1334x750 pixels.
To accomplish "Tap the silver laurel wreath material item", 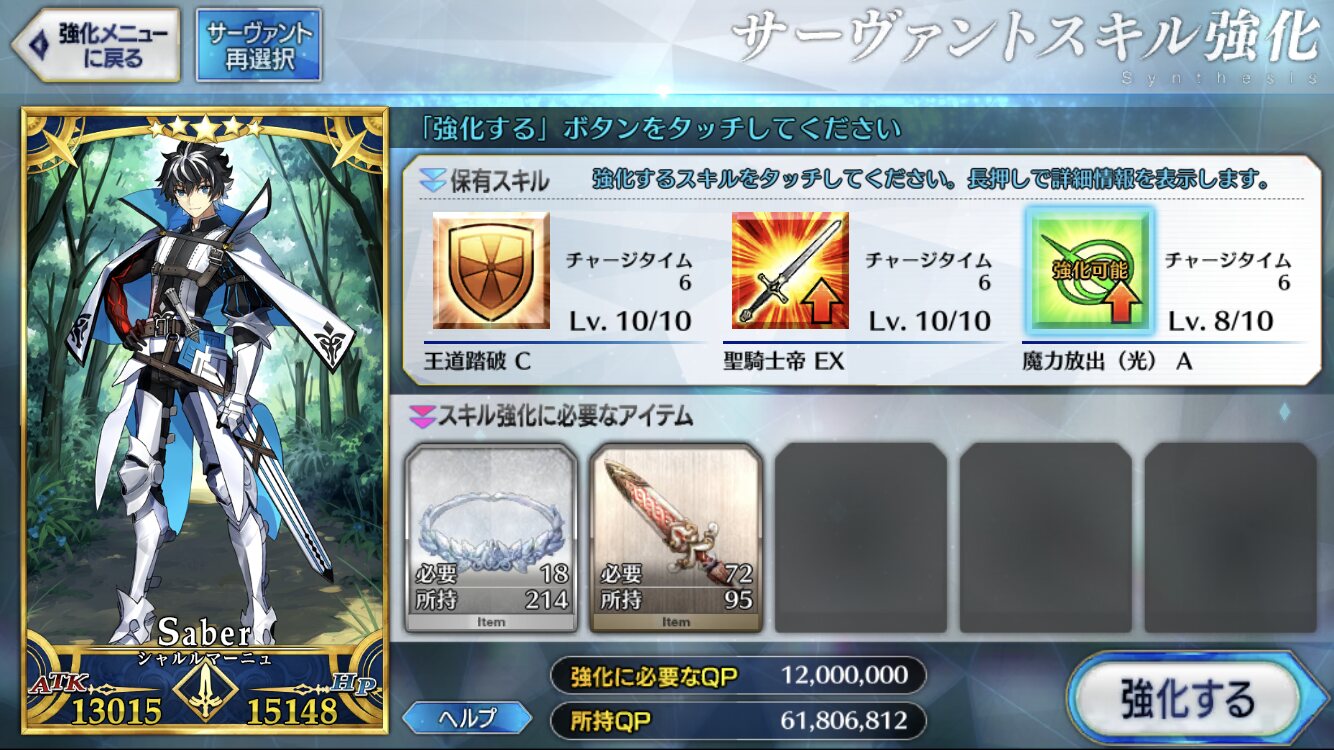I will tap(491, 538).
